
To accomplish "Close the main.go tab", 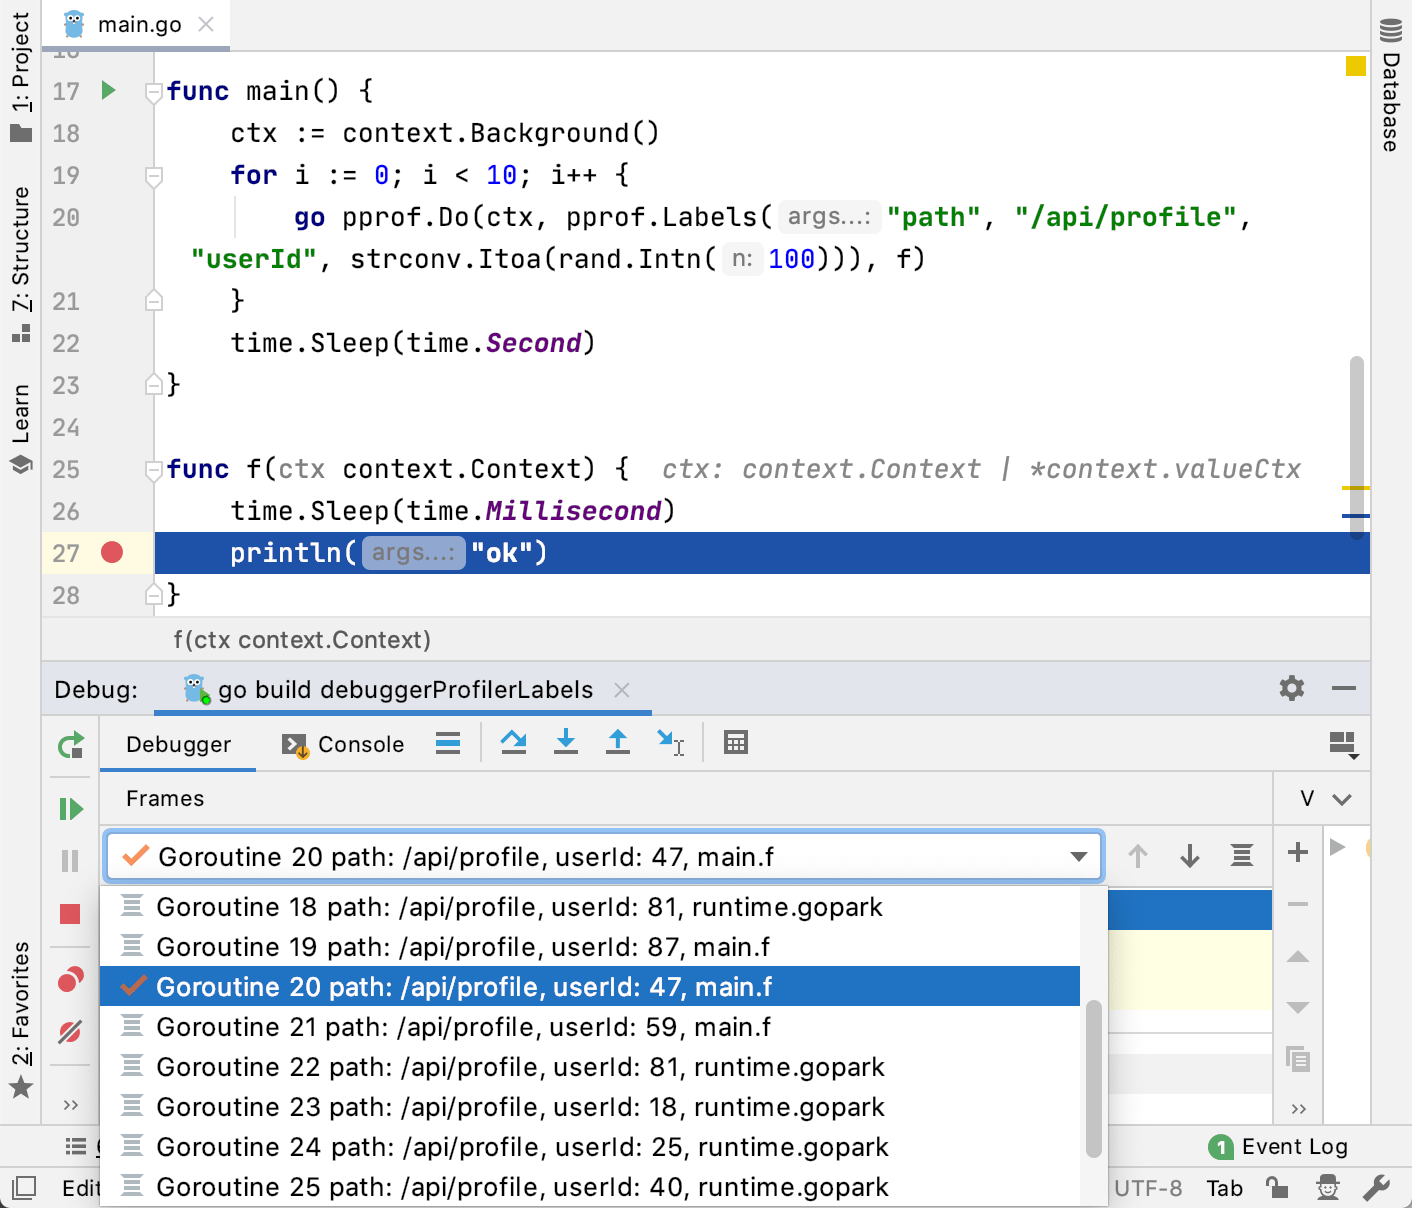I will [206, 24].
